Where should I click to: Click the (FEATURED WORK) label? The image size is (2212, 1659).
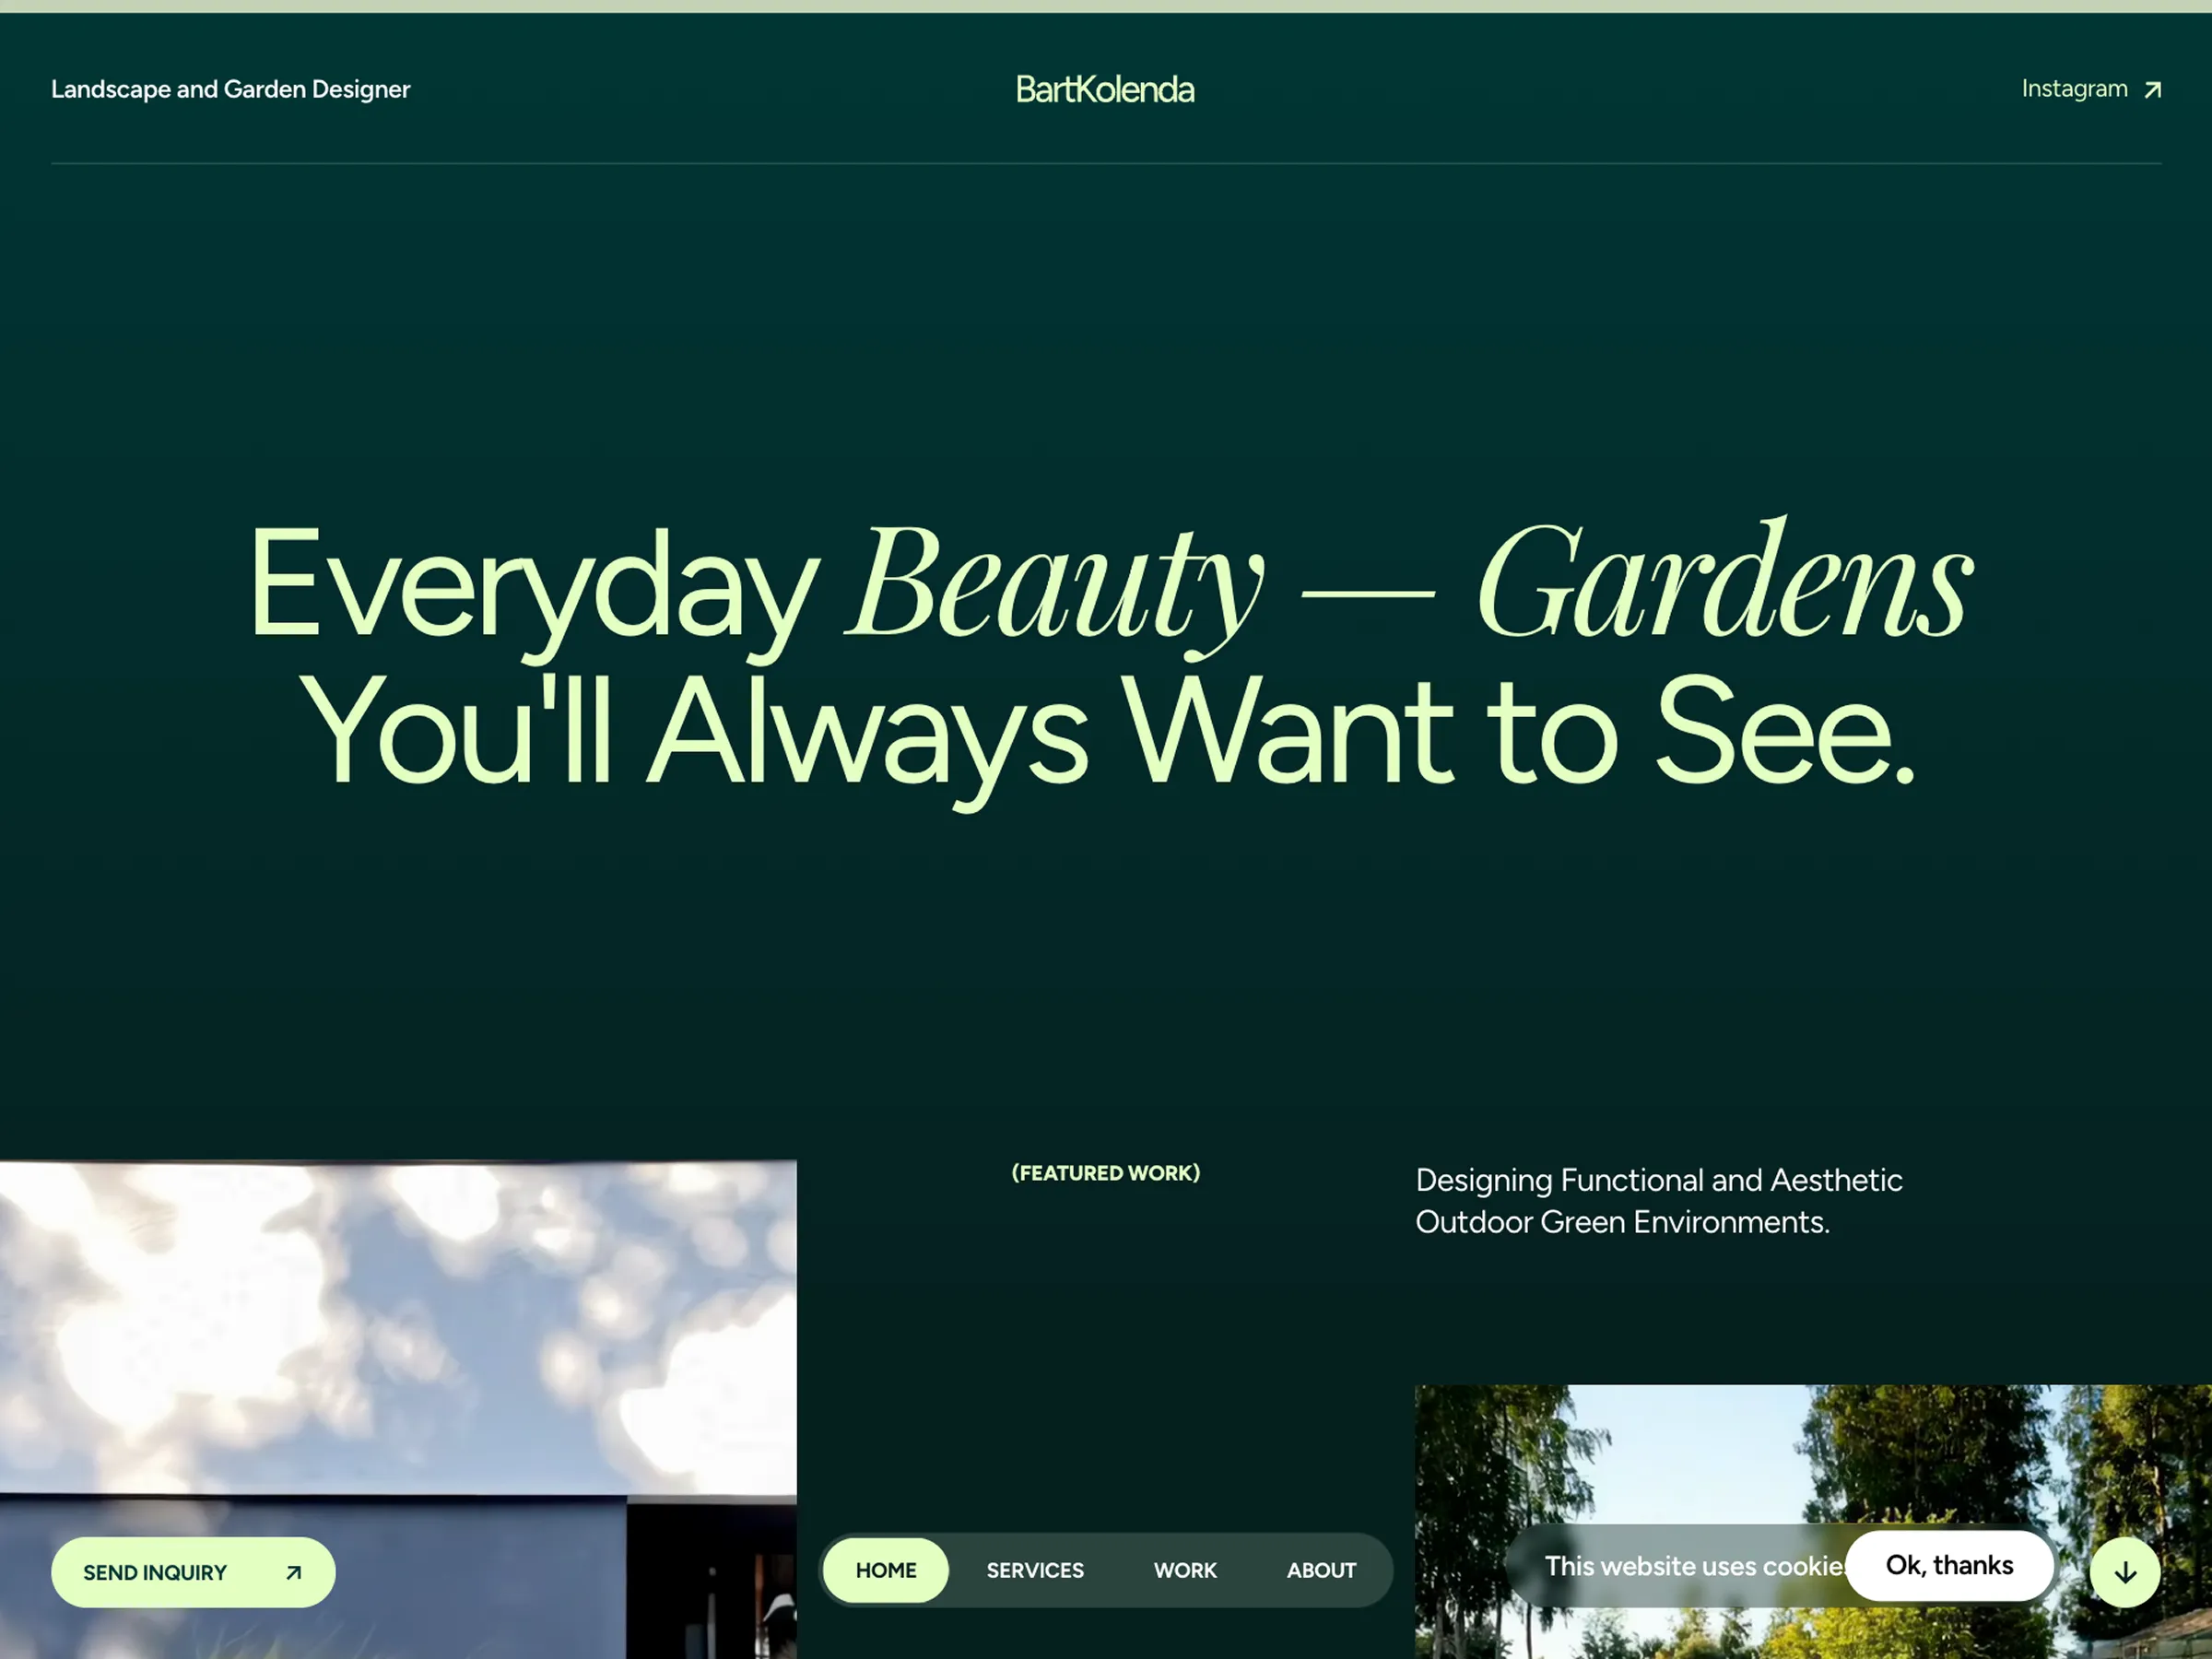(x=1105, y=1173)
